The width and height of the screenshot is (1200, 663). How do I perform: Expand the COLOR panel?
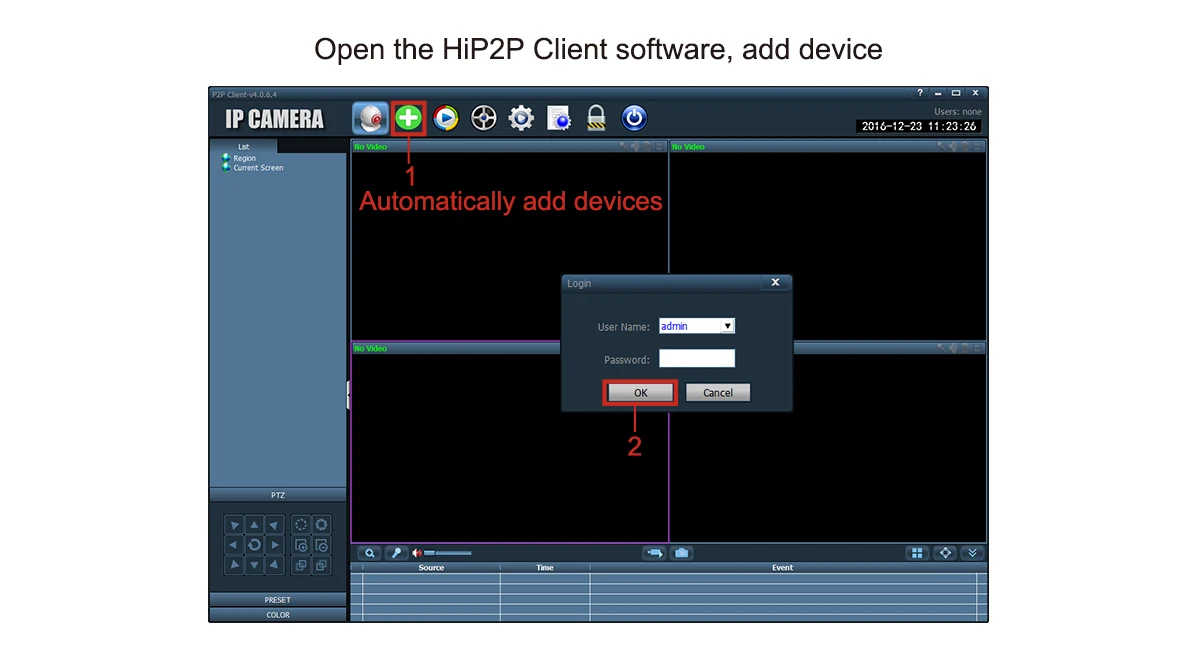click(x=278, y=615)
